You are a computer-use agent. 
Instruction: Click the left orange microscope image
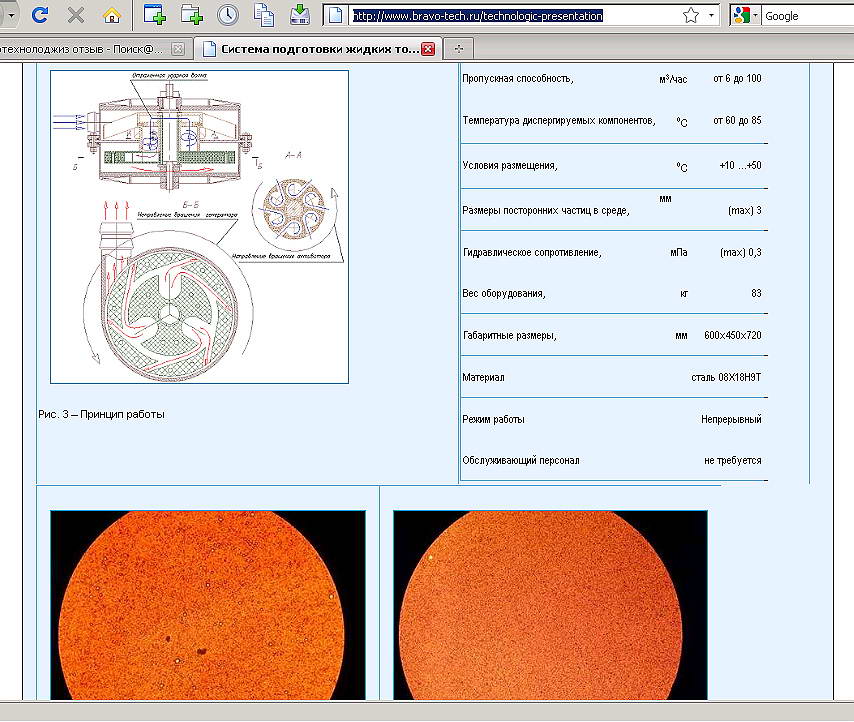tap(208, 605)
